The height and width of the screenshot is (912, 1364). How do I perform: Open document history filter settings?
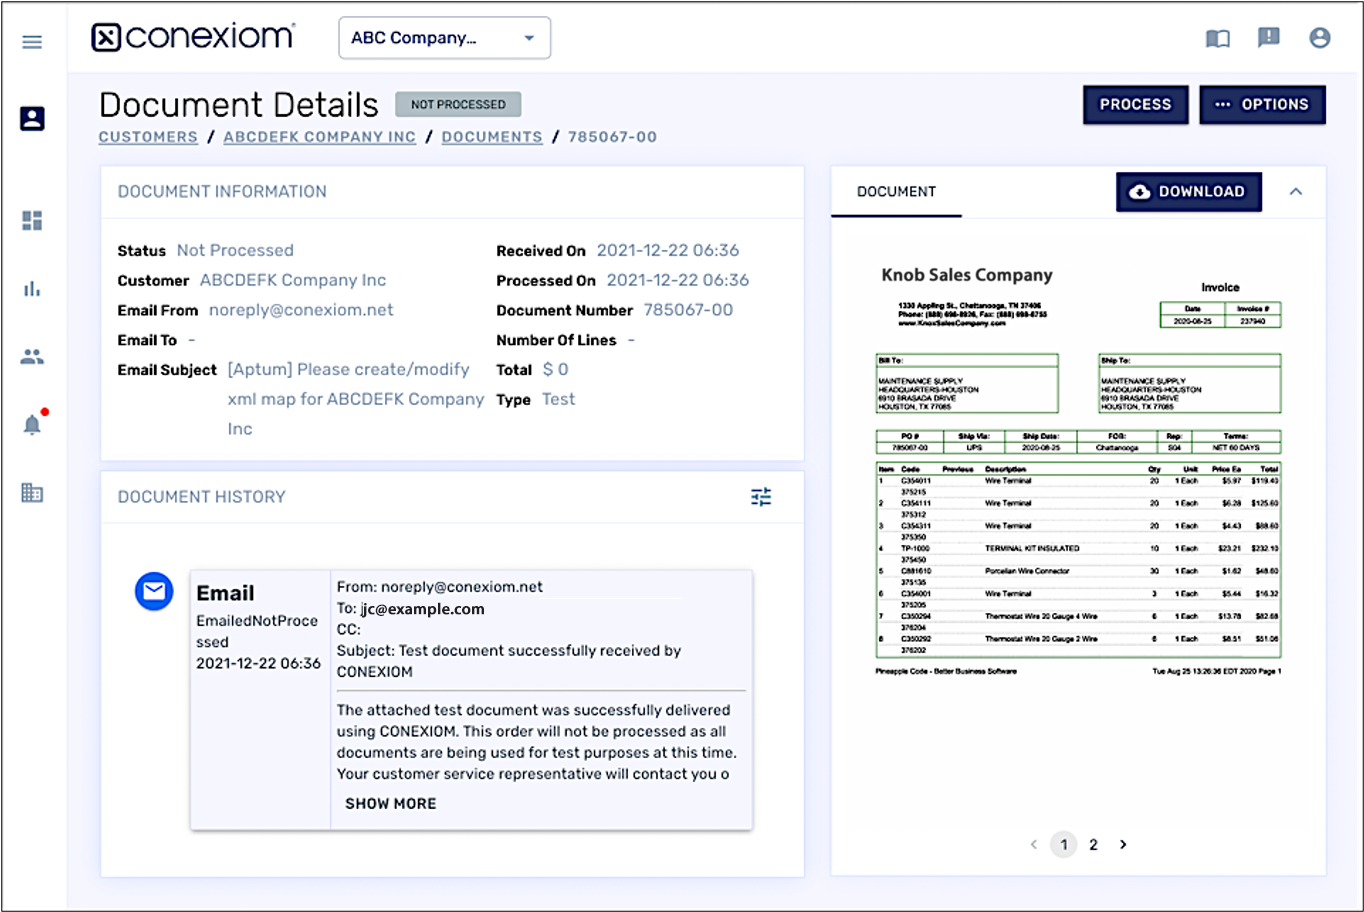(x=761, y=497)
